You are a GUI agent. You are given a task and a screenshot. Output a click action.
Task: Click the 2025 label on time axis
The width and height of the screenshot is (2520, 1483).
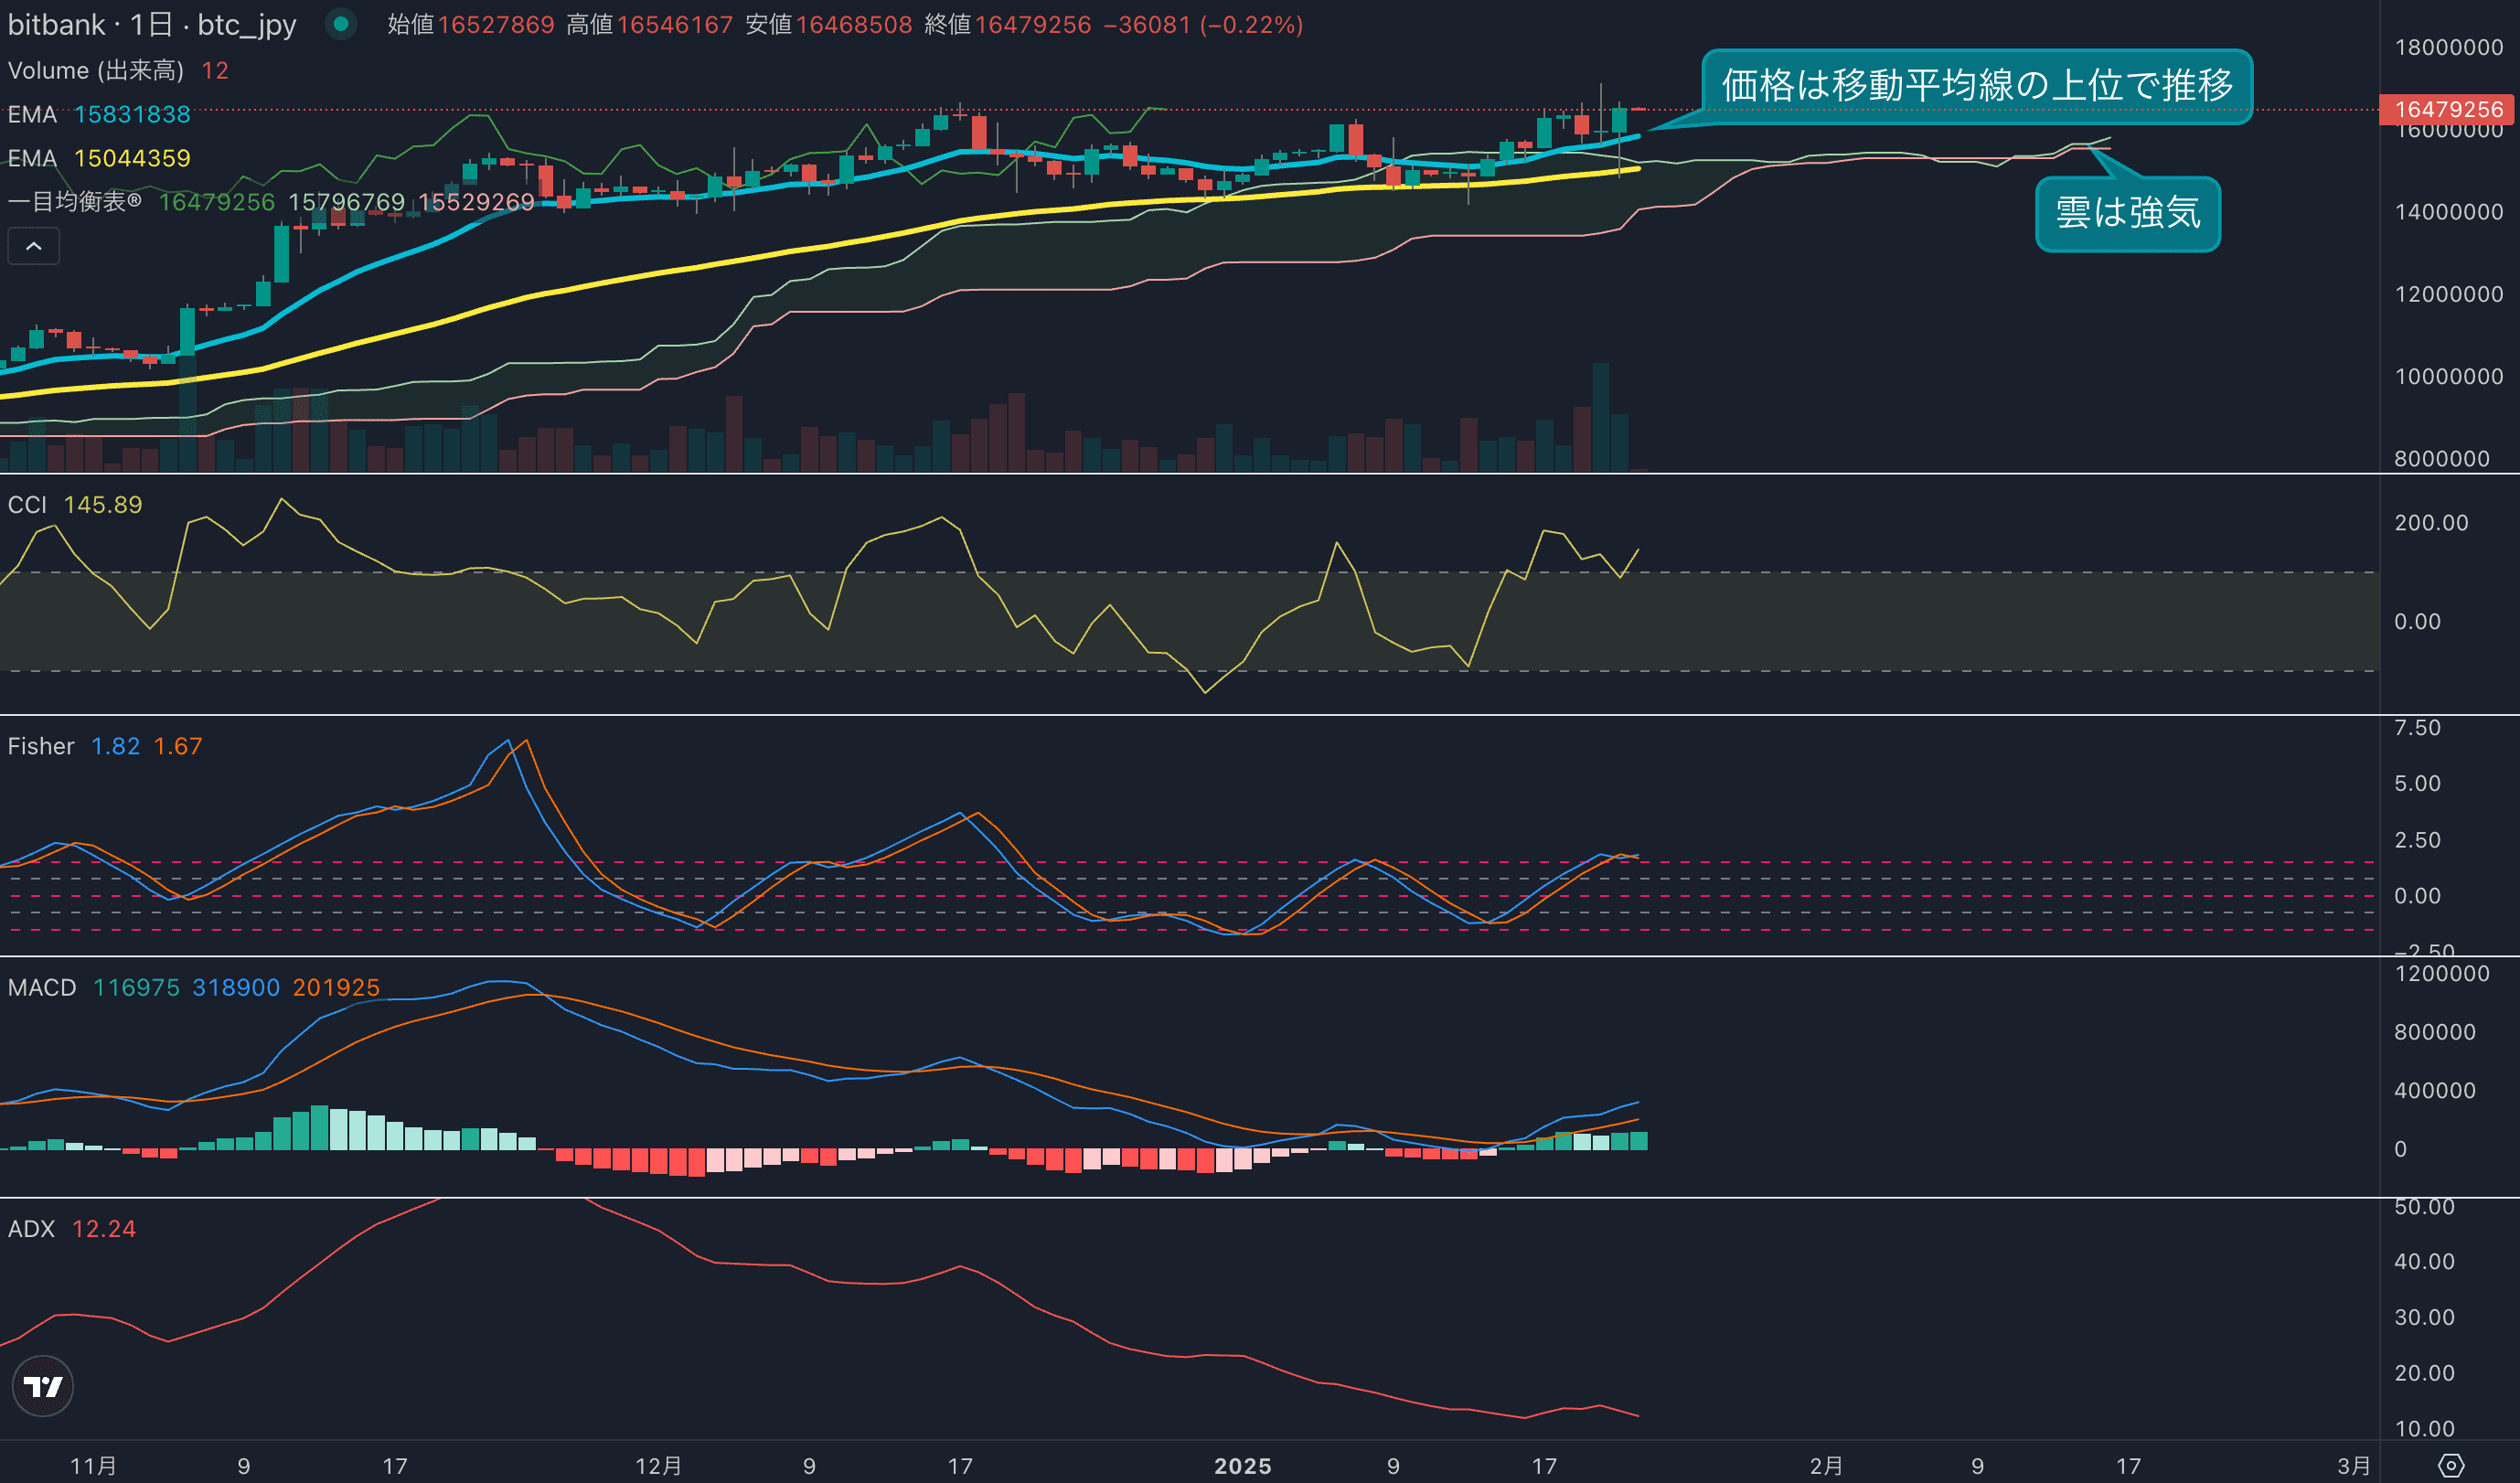[1242, 1466]
